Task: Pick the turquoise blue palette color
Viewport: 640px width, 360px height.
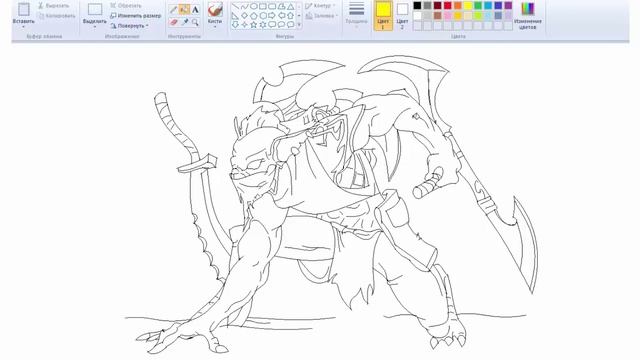Action: click(x=488, y=5)
